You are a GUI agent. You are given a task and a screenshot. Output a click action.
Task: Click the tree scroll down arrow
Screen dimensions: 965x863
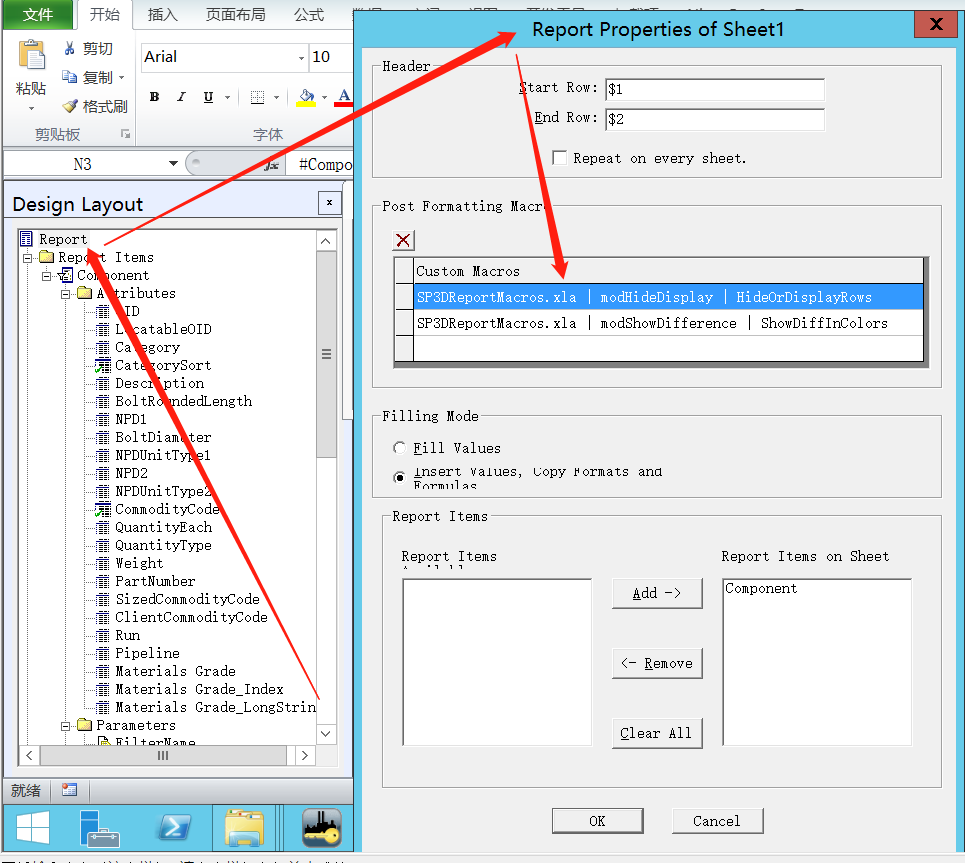(x=326, y=733)
